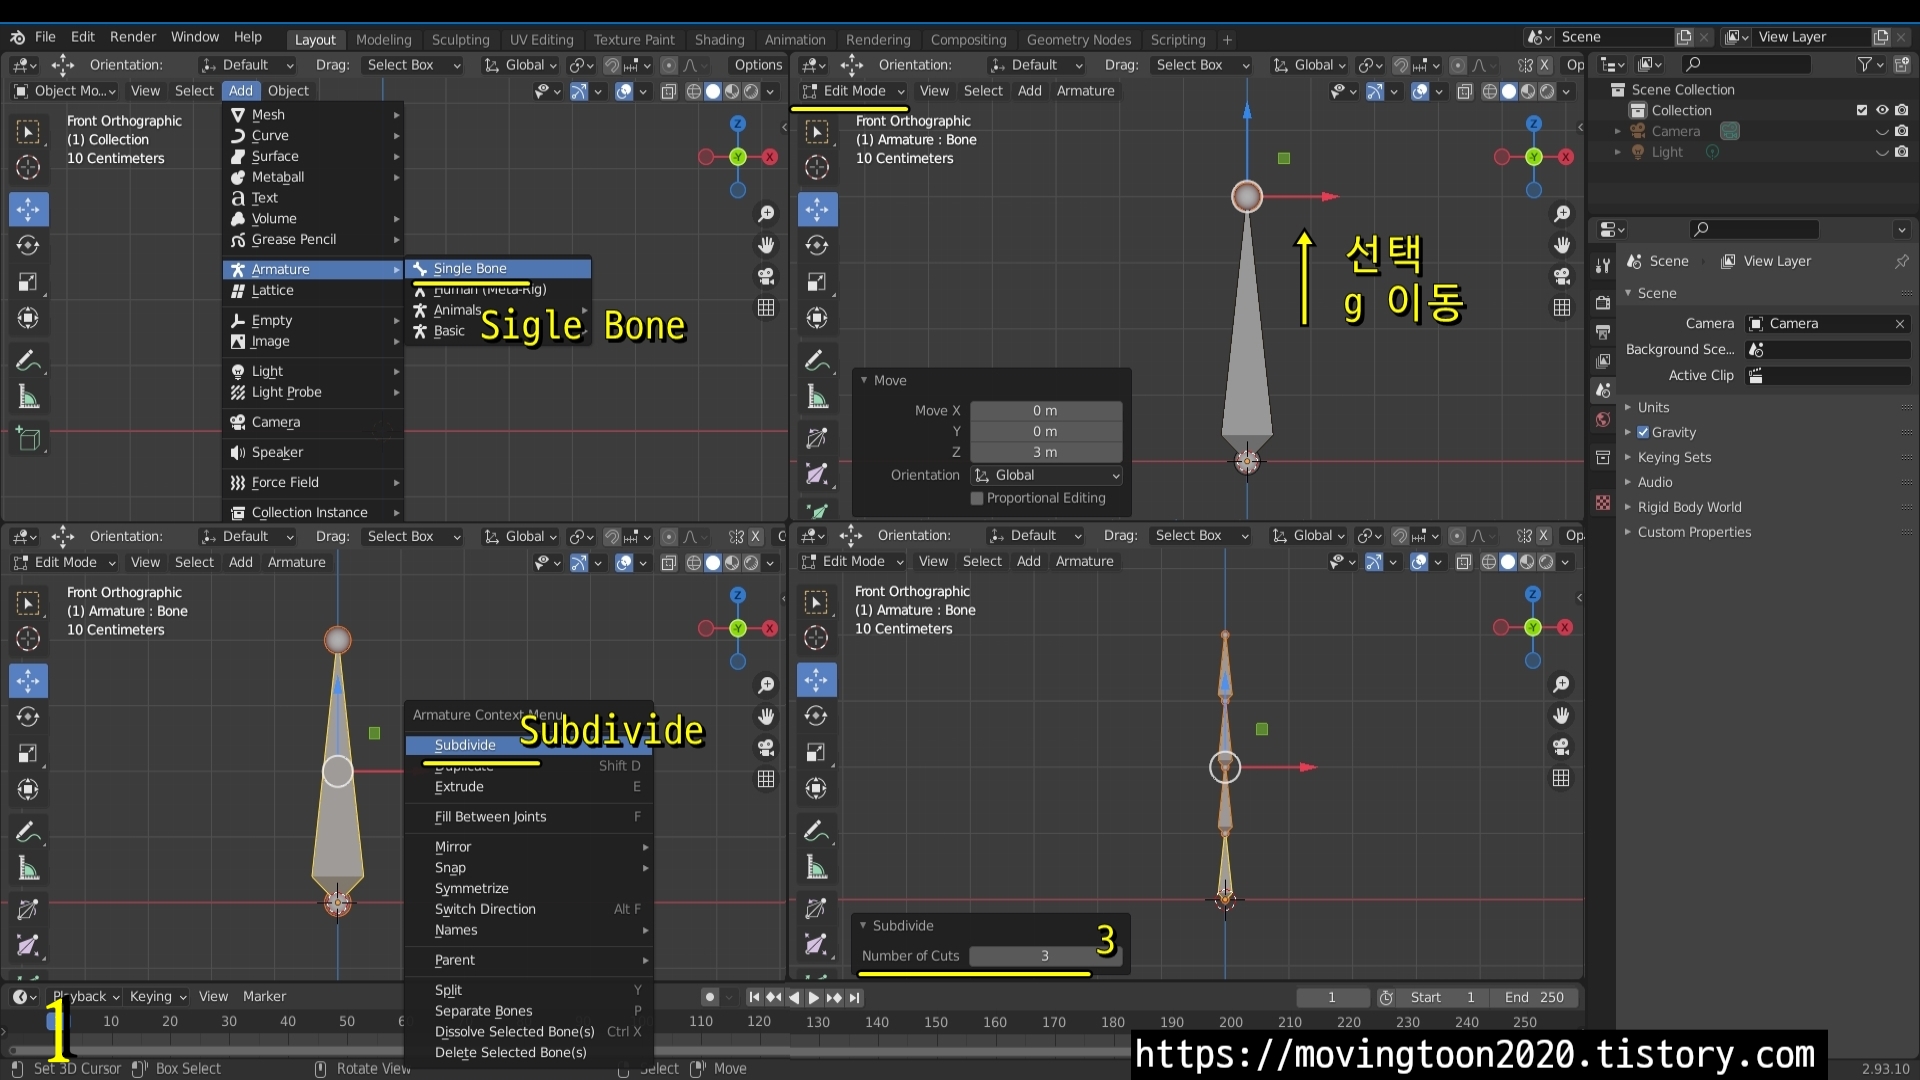Select the Add Cube tool in Object Mode viewport
1920x1080 pixels.
click(28, 439)
